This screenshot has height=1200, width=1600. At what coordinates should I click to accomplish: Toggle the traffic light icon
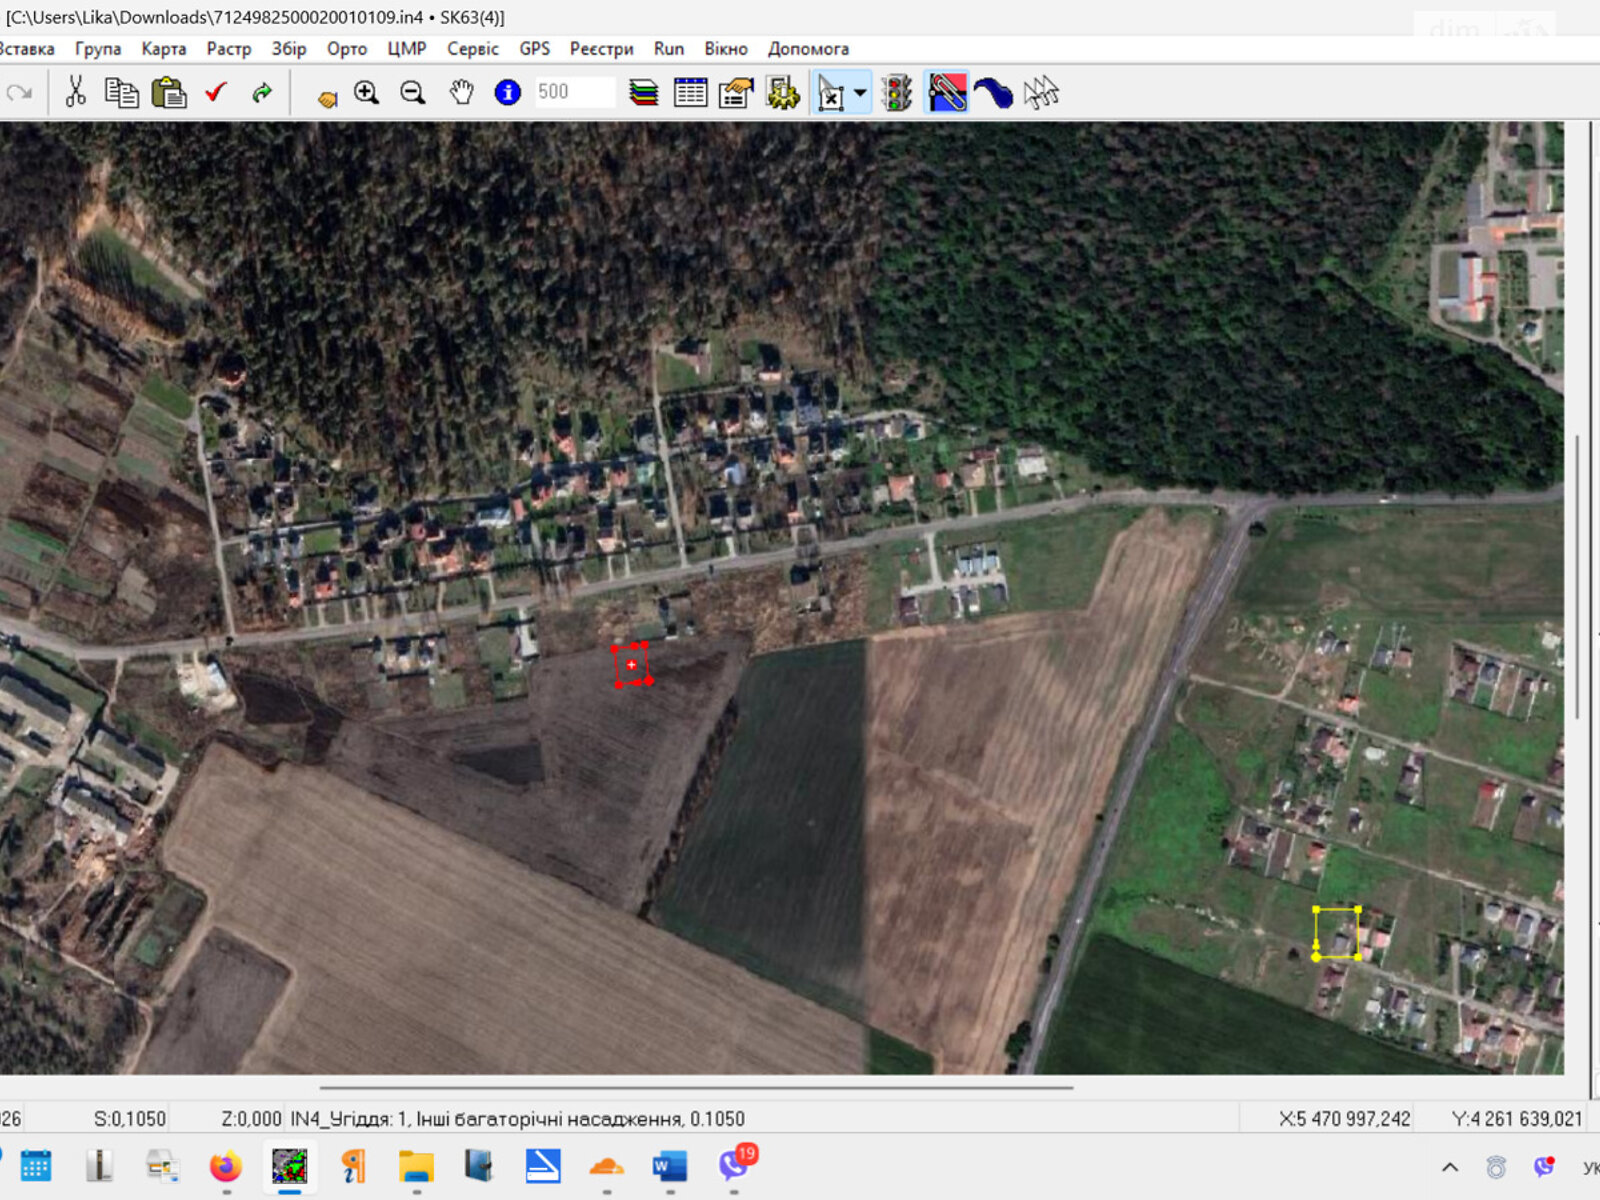[897, 93]
